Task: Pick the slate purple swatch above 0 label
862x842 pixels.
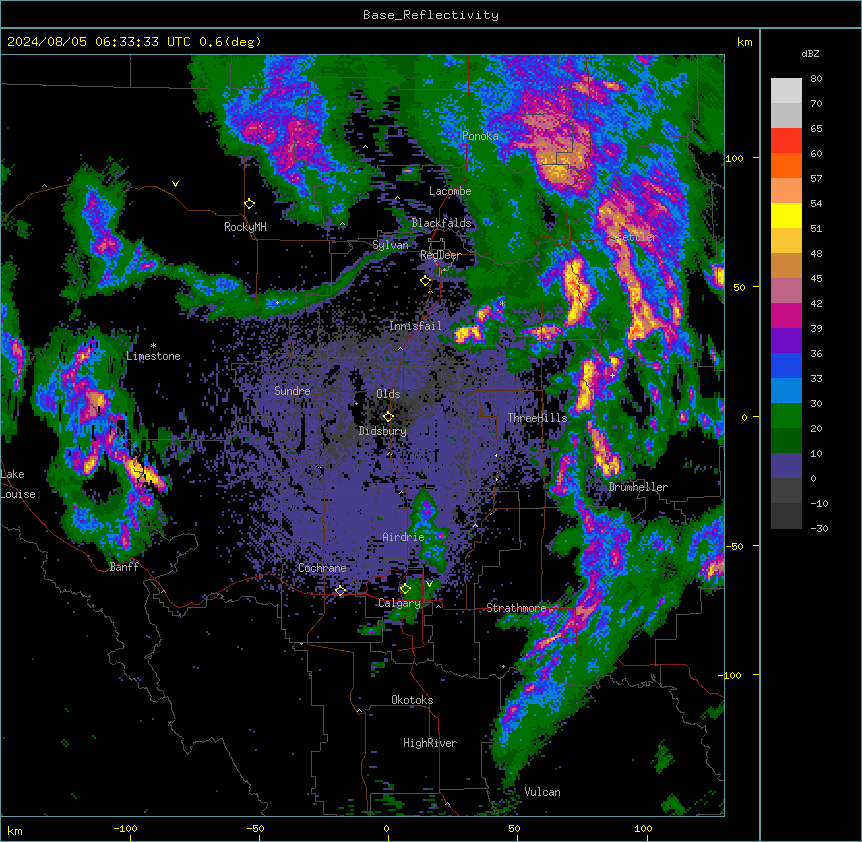Action: click(786, 466)
